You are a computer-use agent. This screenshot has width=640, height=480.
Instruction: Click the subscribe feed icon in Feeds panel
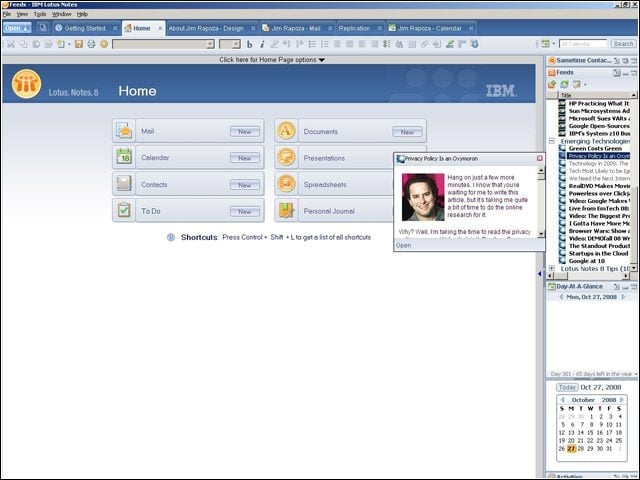552,84
